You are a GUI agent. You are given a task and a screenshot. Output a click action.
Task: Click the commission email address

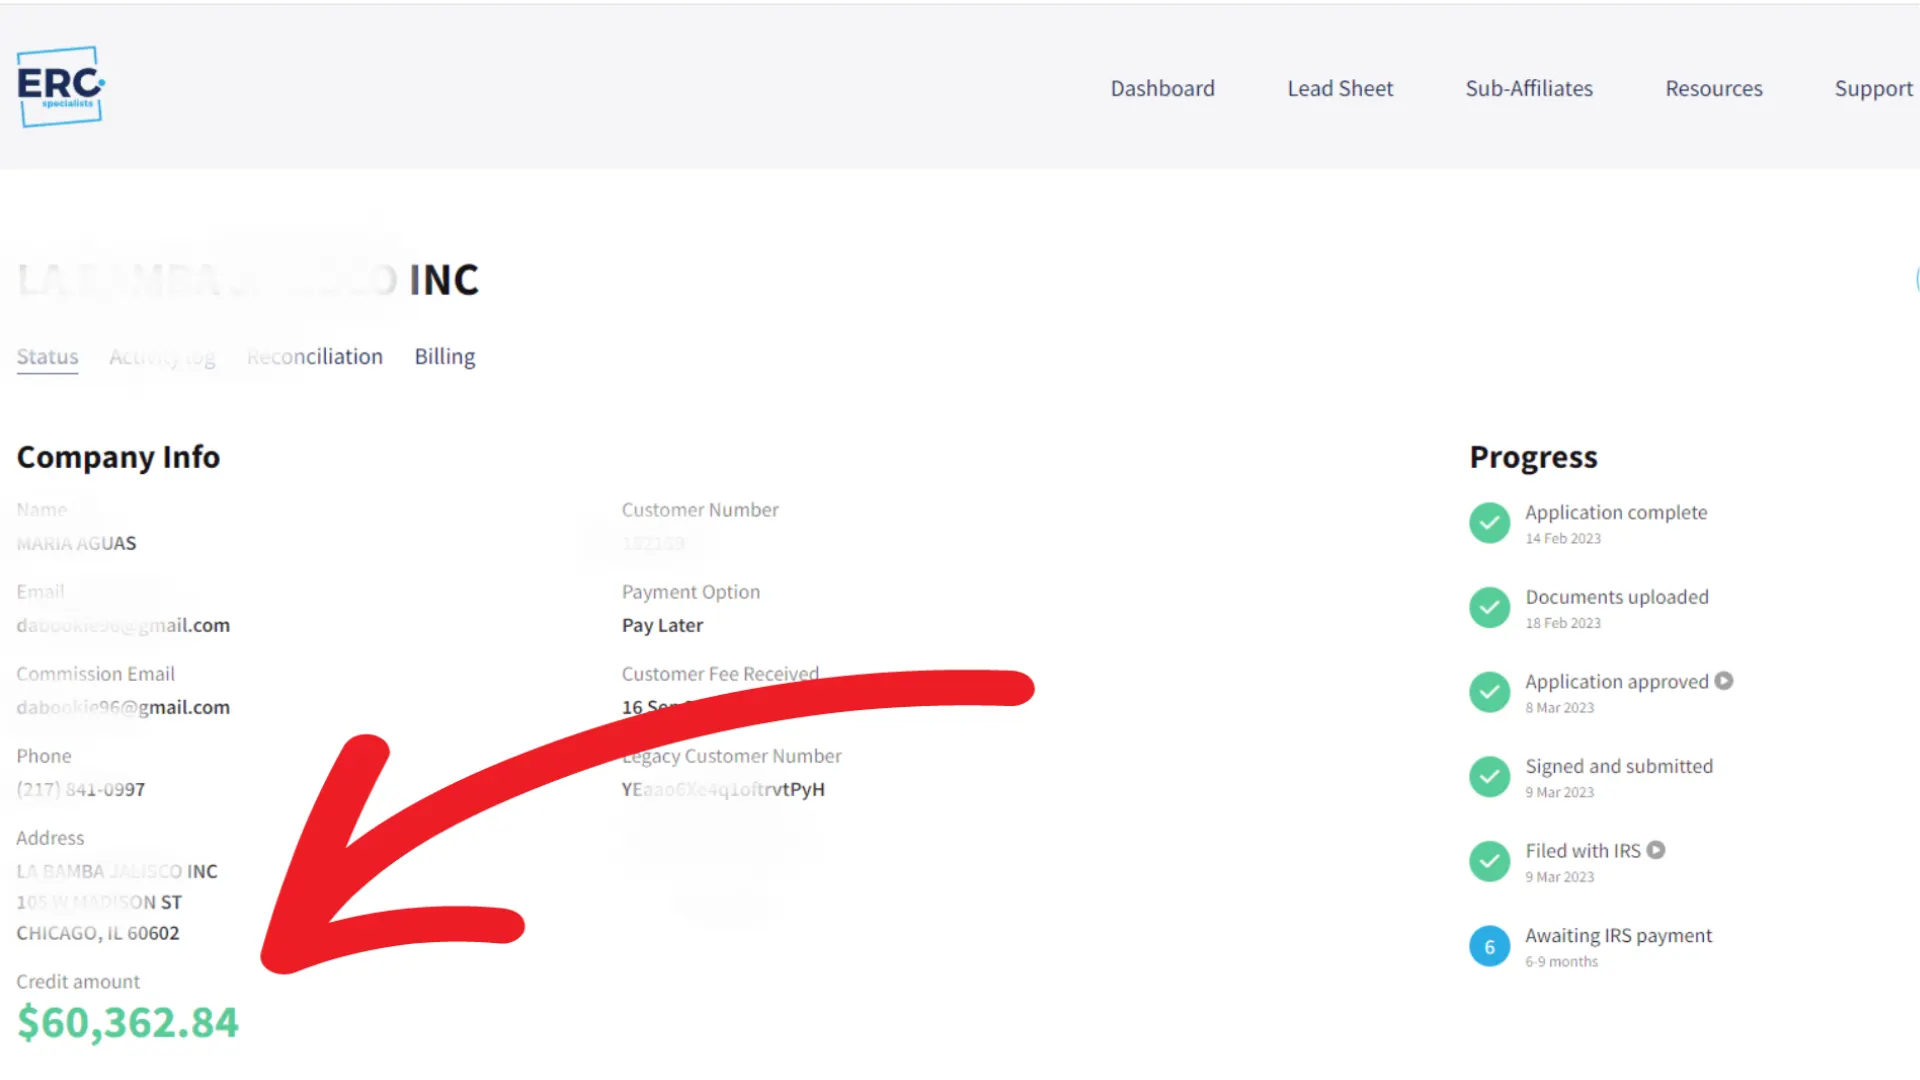point(123,707)
